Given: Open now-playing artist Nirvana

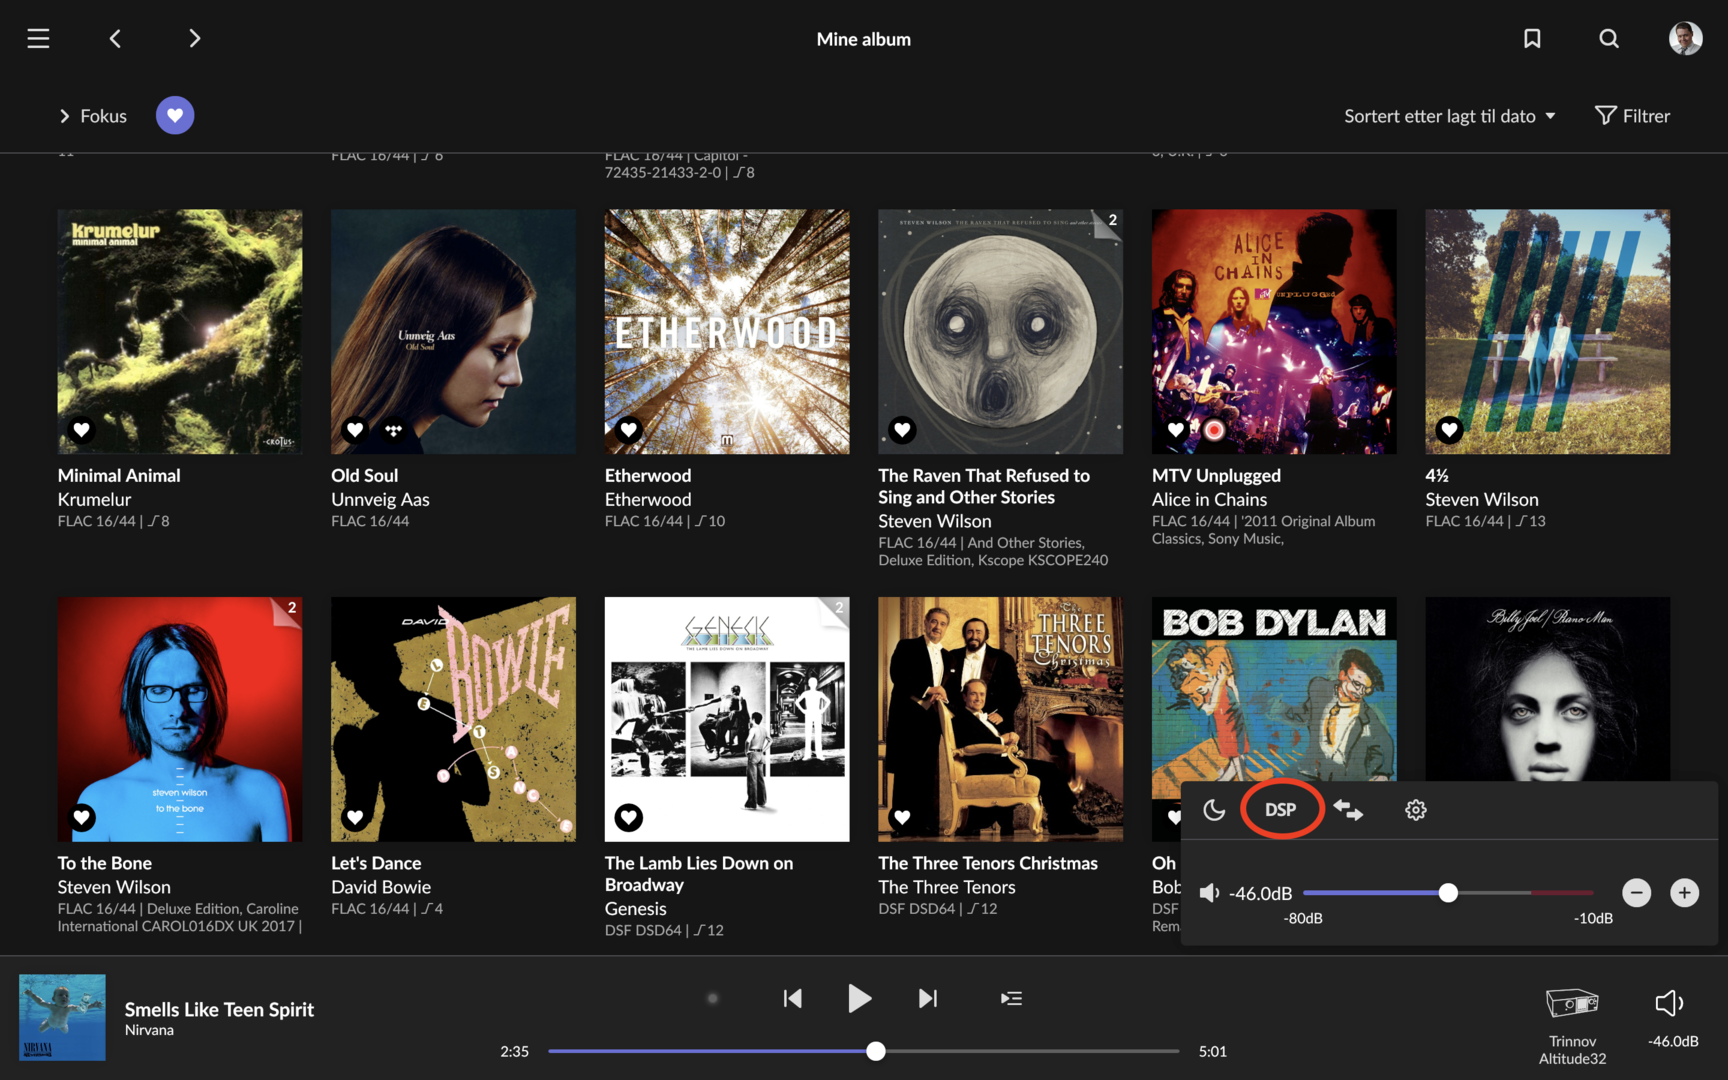Looking at the screenshot, I should (149, 1030).
